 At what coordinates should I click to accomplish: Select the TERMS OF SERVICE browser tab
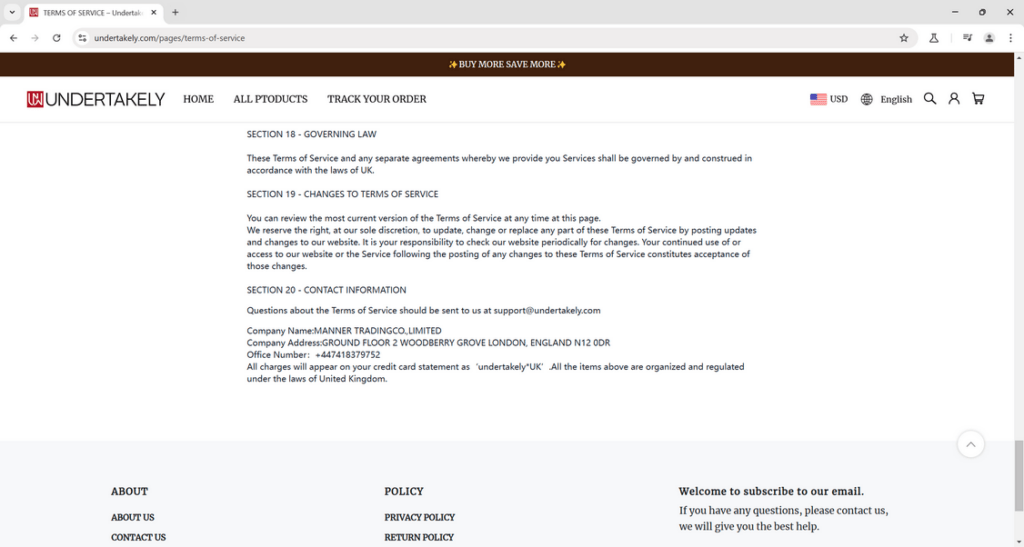pos(93,12)
